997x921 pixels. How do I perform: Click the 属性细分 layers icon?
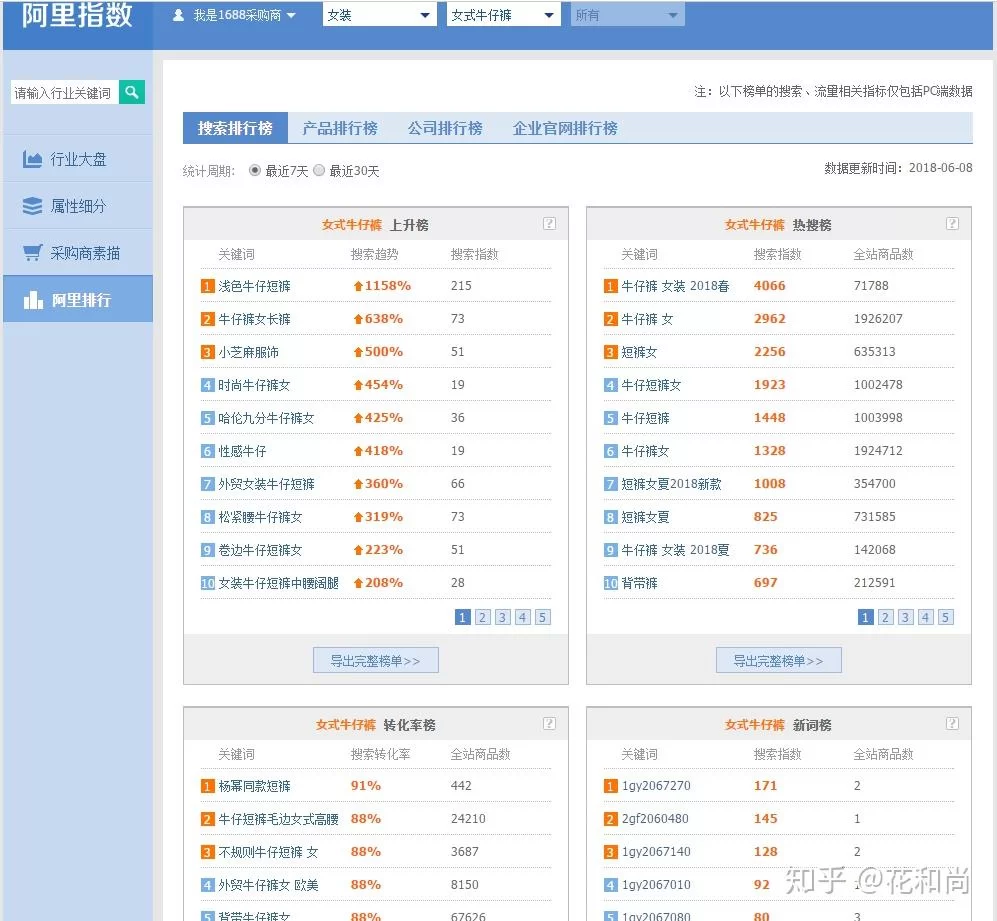pyautogui.click(x=32, y=206)
